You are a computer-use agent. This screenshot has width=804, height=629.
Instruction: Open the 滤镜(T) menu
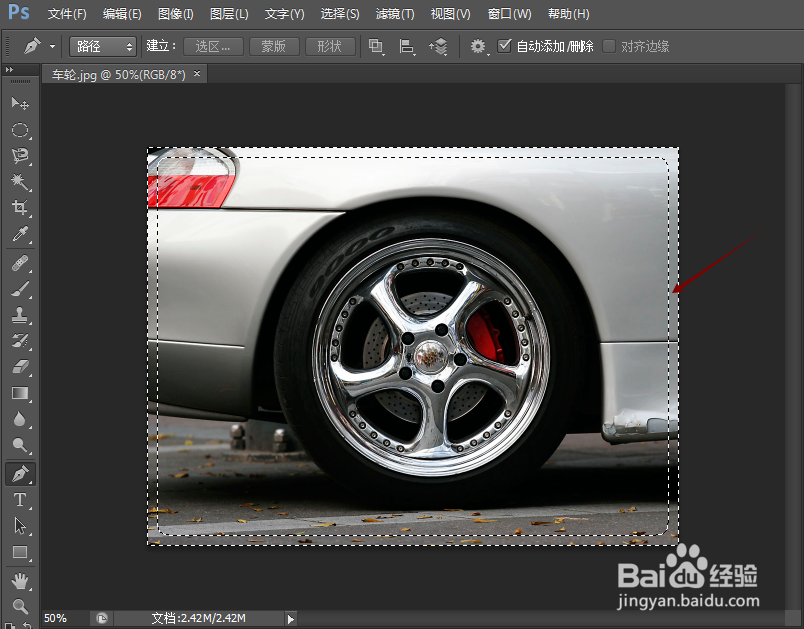[395, 14]
